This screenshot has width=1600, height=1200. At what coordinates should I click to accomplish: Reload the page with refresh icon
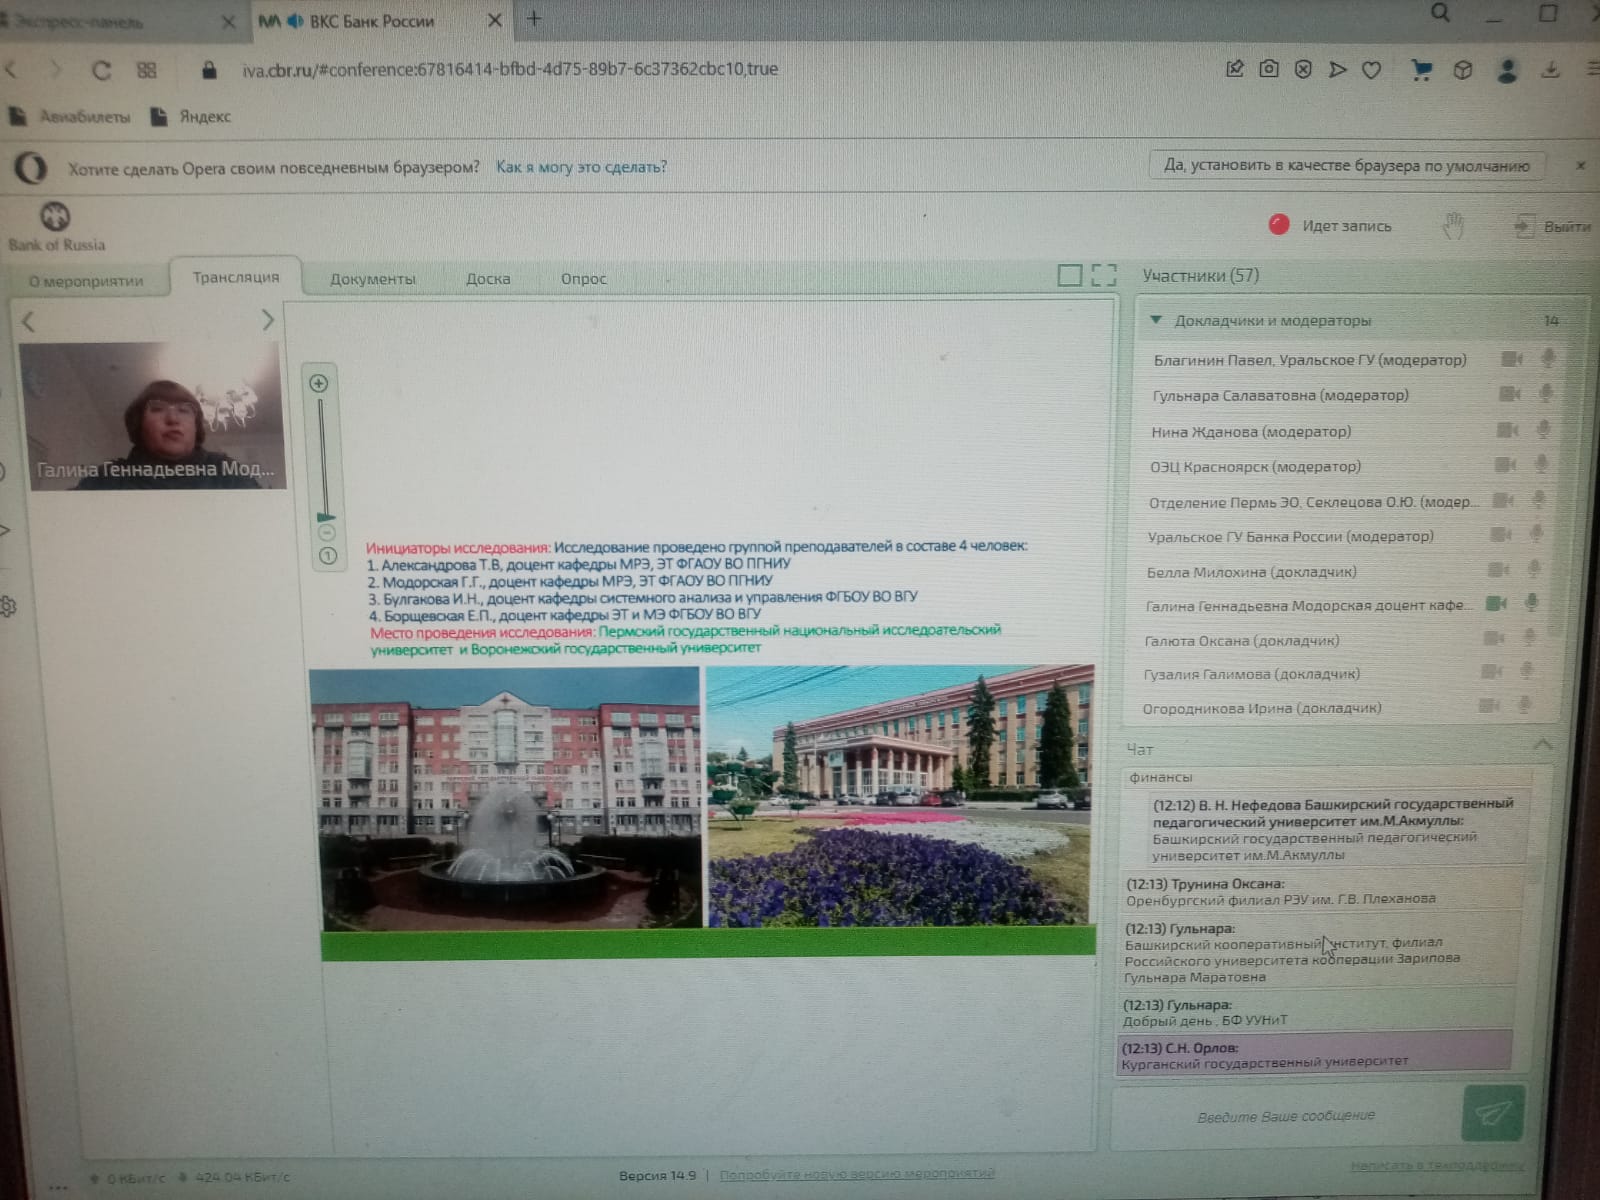pyautogui.click(x=101, y=71)
